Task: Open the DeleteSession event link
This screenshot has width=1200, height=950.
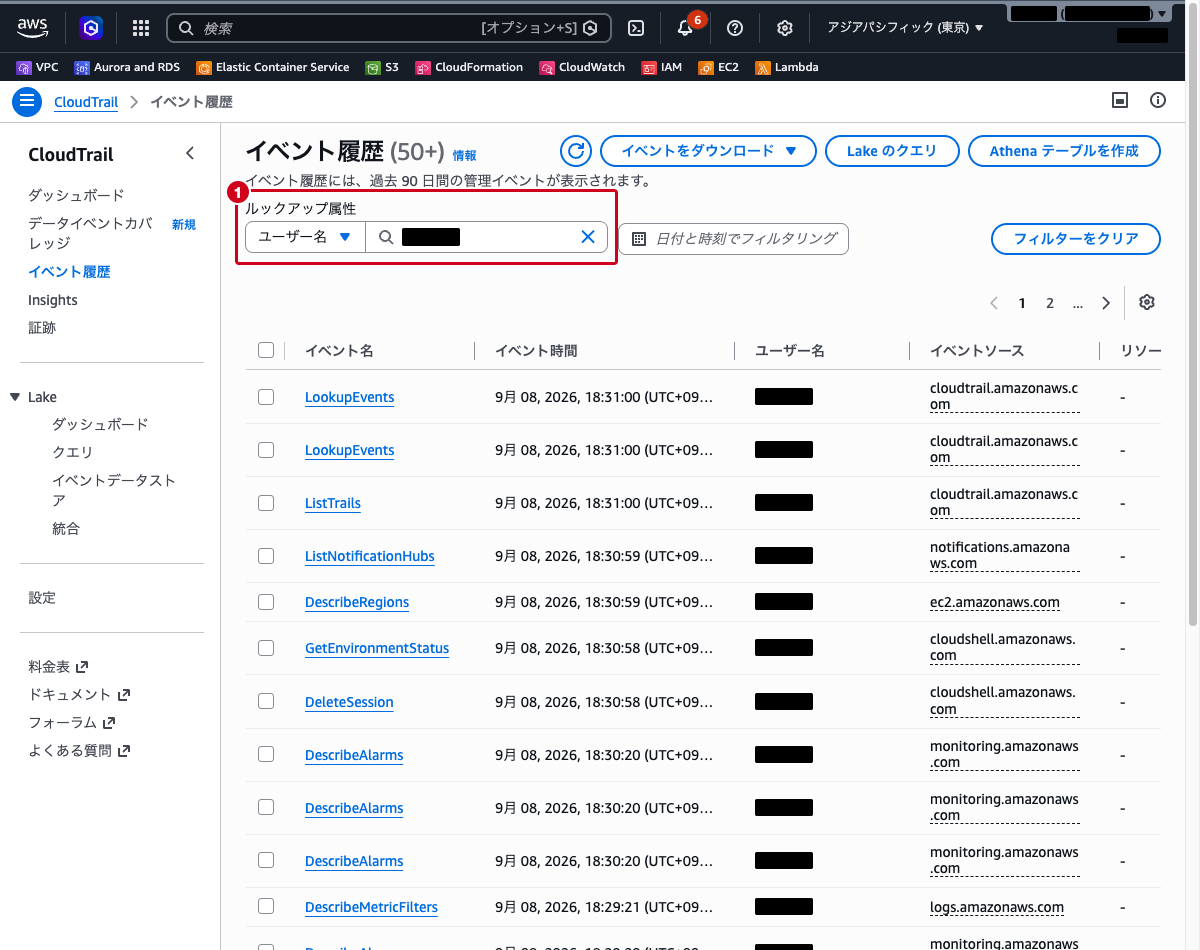Action: click(349, 702)
